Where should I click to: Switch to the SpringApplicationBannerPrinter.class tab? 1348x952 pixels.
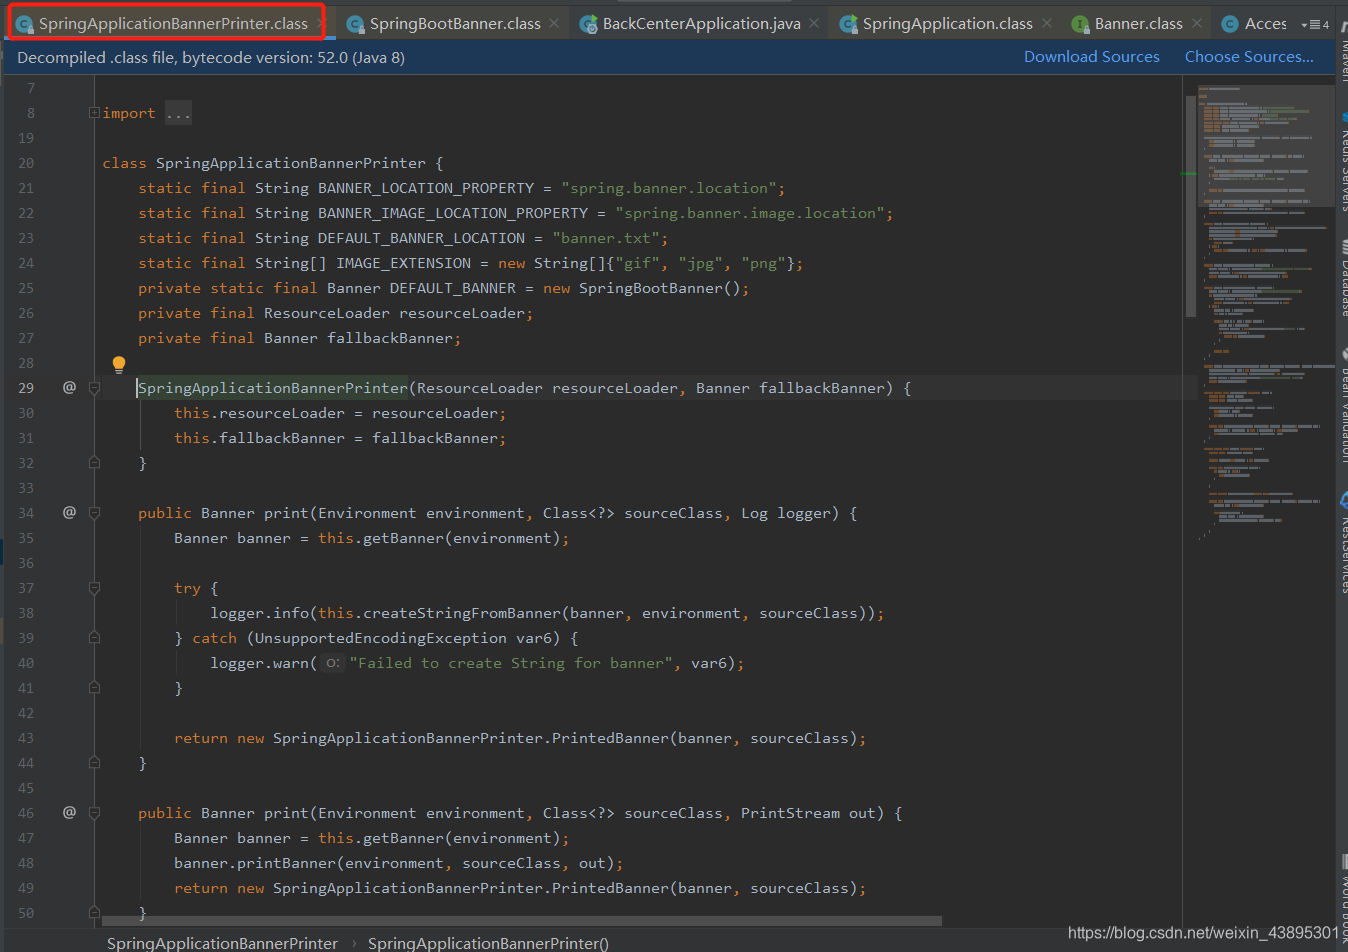[x=173, y=23]
